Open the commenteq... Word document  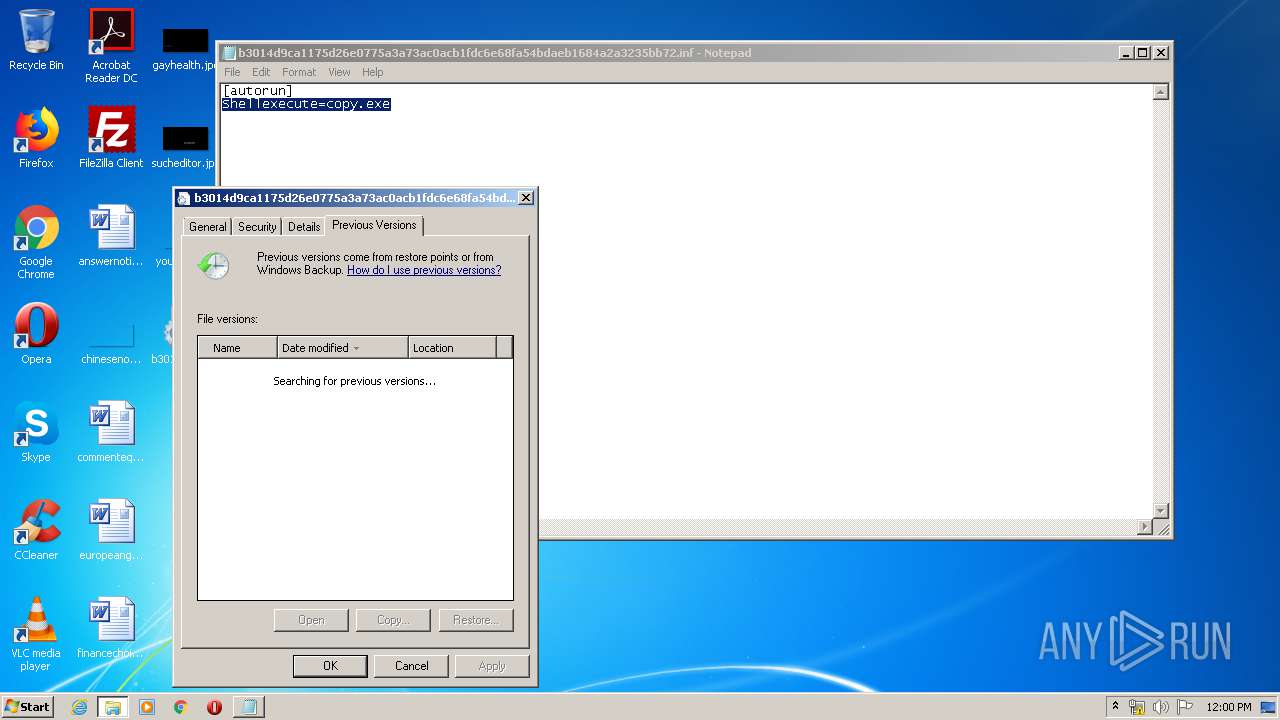pos(111,432)
